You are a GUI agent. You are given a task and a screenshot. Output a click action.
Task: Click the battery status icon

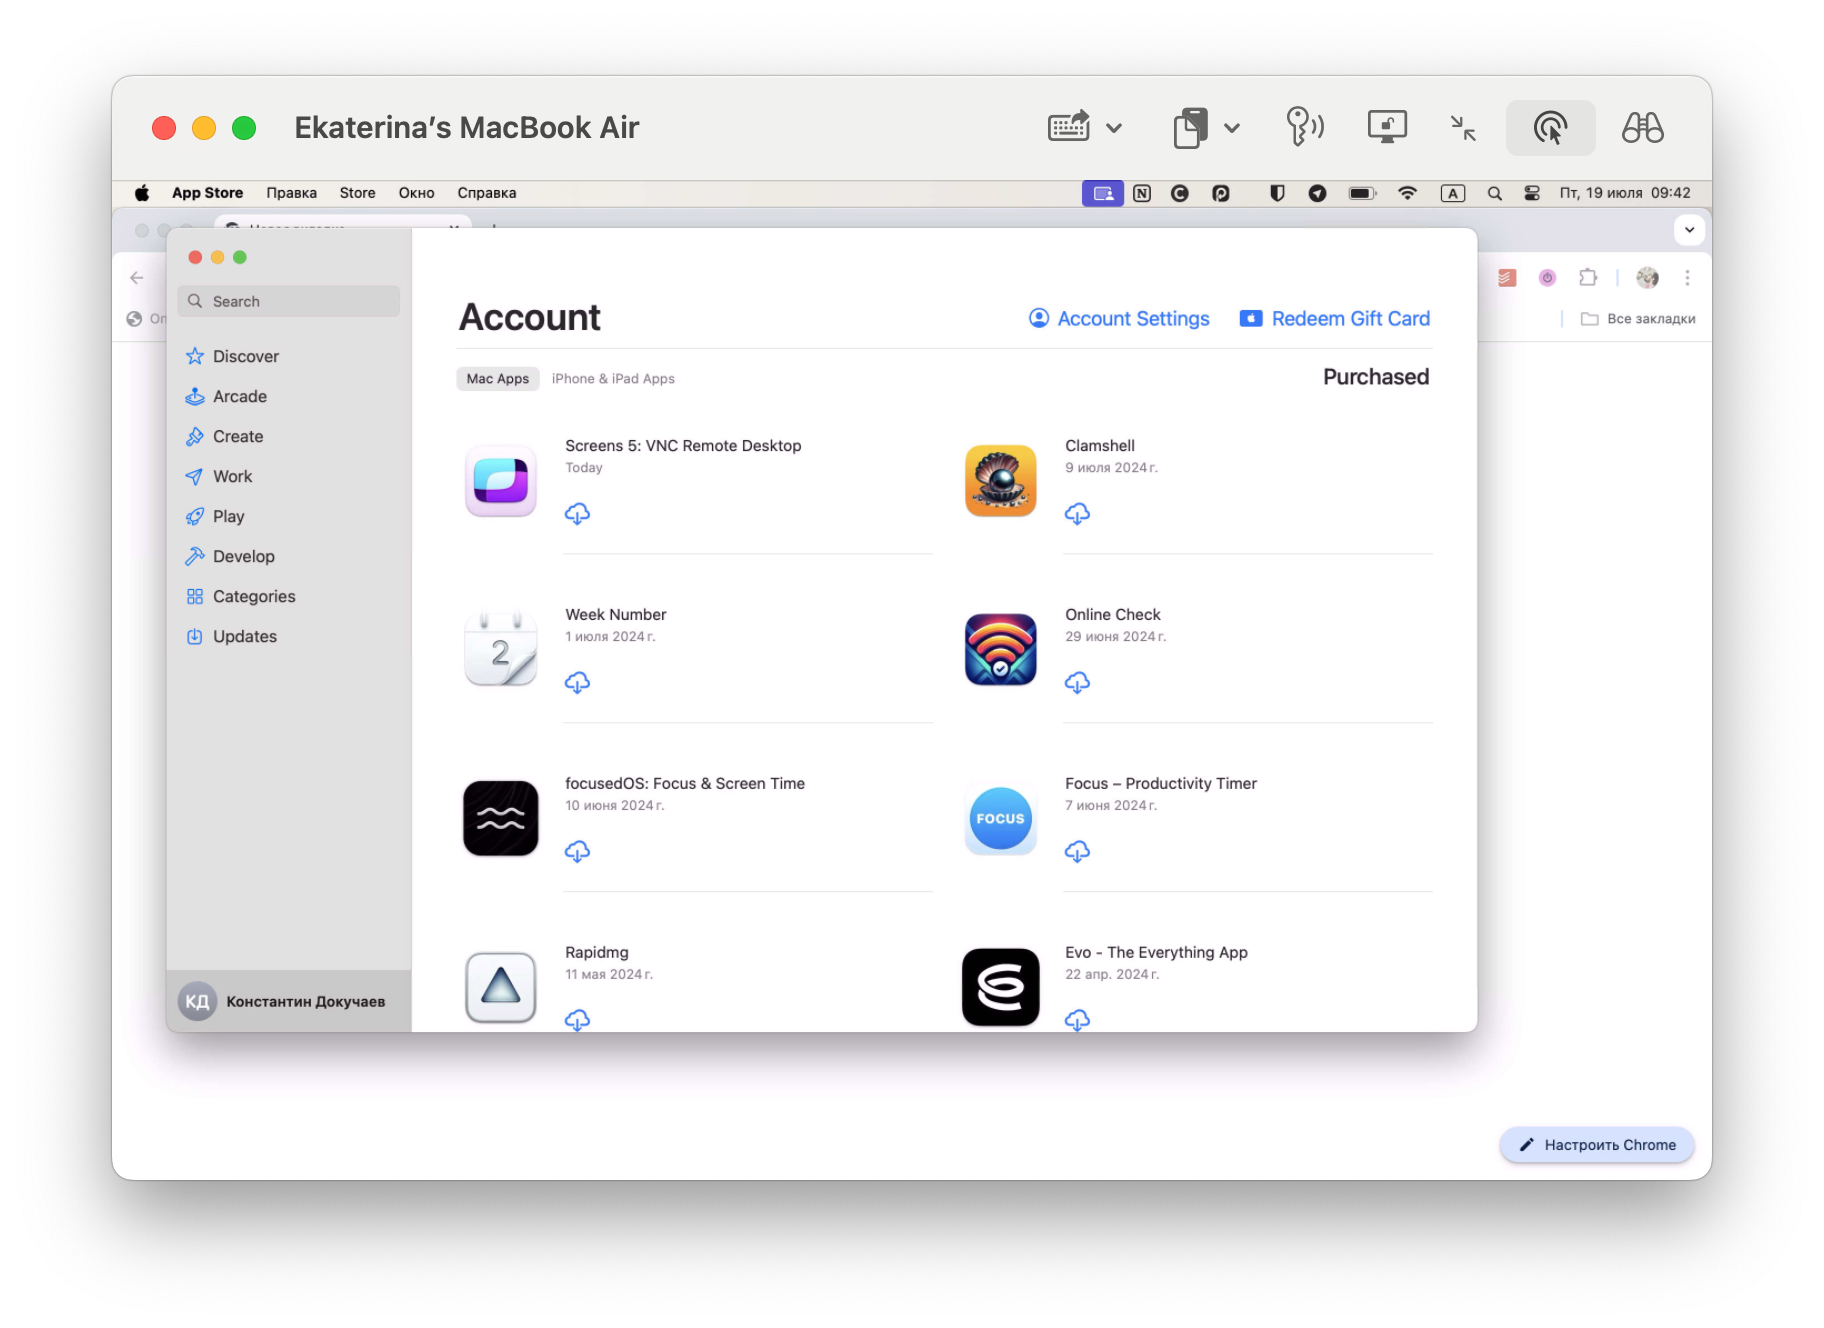click(1362, 193)
